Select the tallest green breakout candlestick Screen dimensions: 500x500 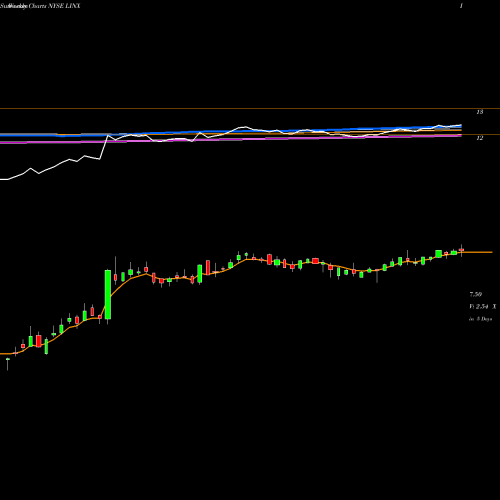click(108, 295)
